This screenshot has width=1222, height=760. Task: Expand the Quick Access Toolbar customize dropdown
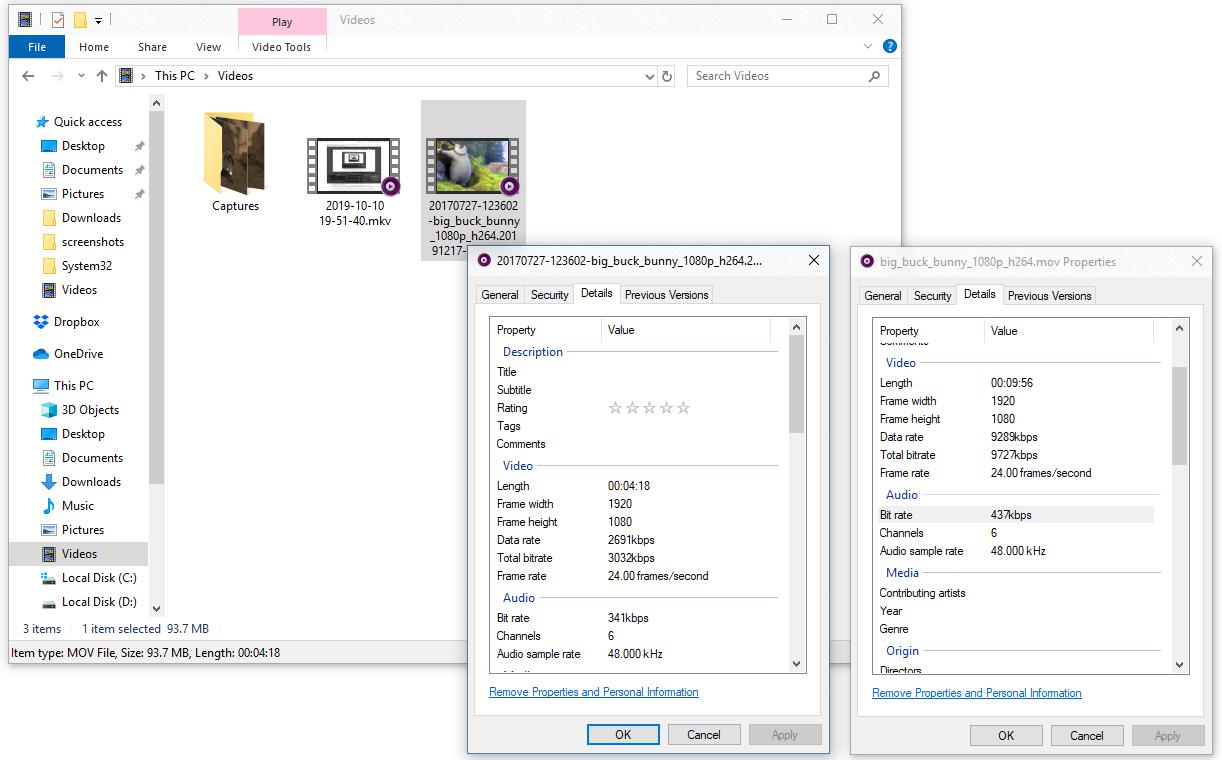[x=98, y=20]
